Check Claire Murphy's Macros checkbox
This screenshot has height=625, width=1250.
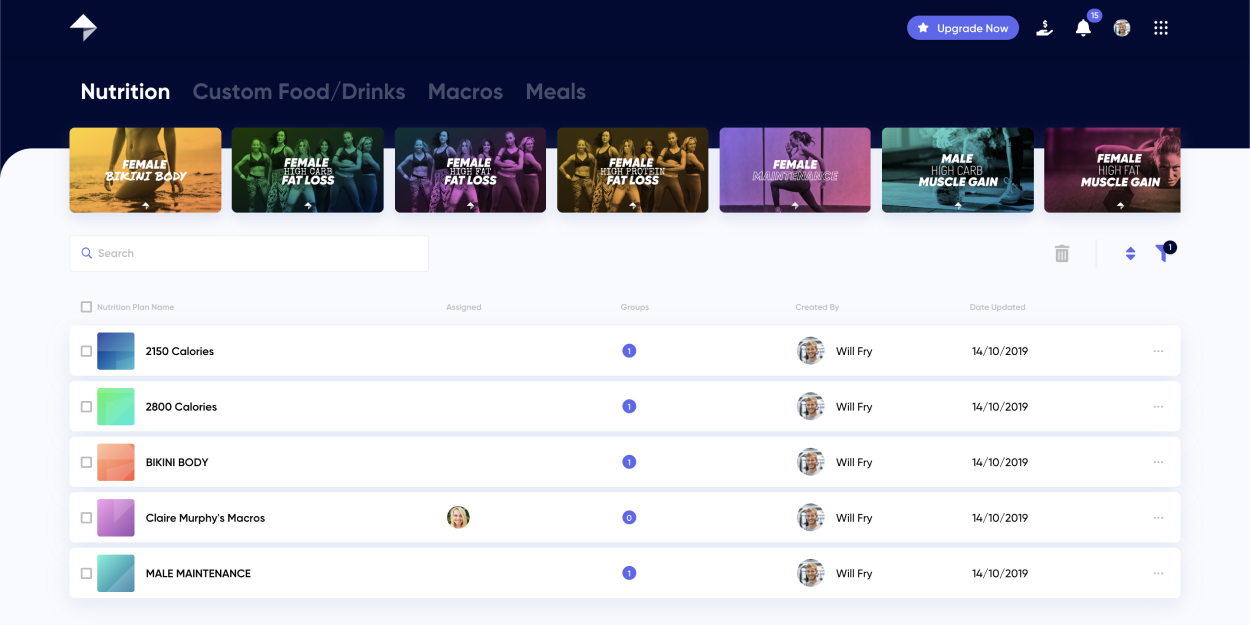click(86, 518)
